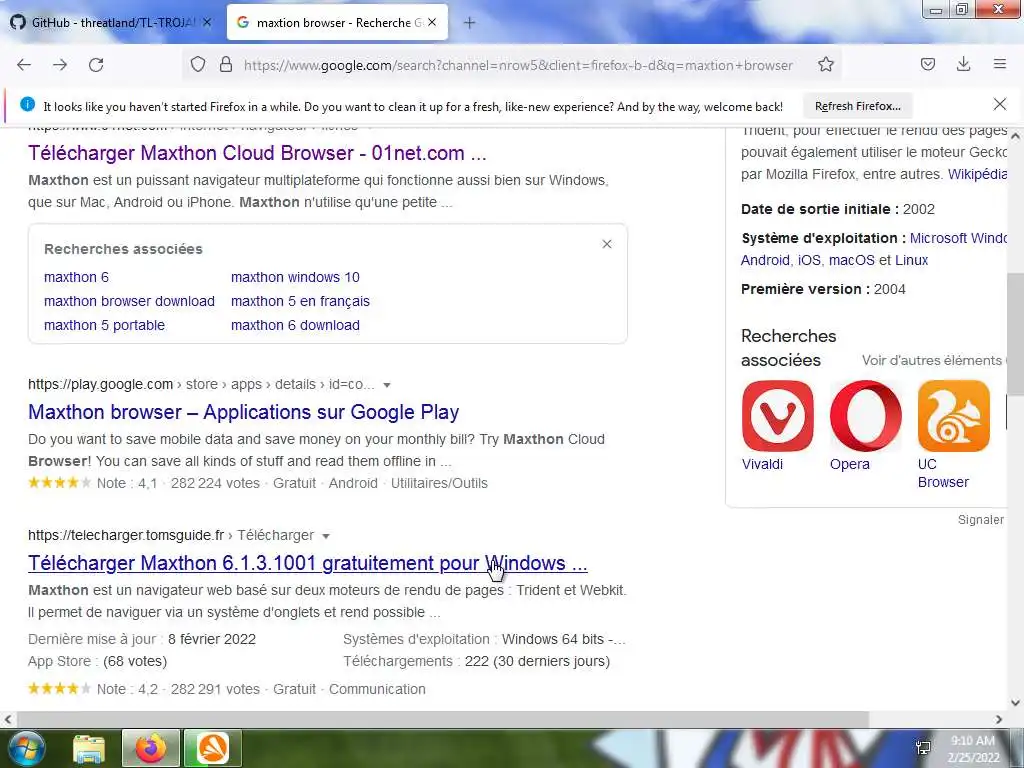1024x768 pixels.
Task: Click the UC Browser thumbnail
Action: [953, 416]
